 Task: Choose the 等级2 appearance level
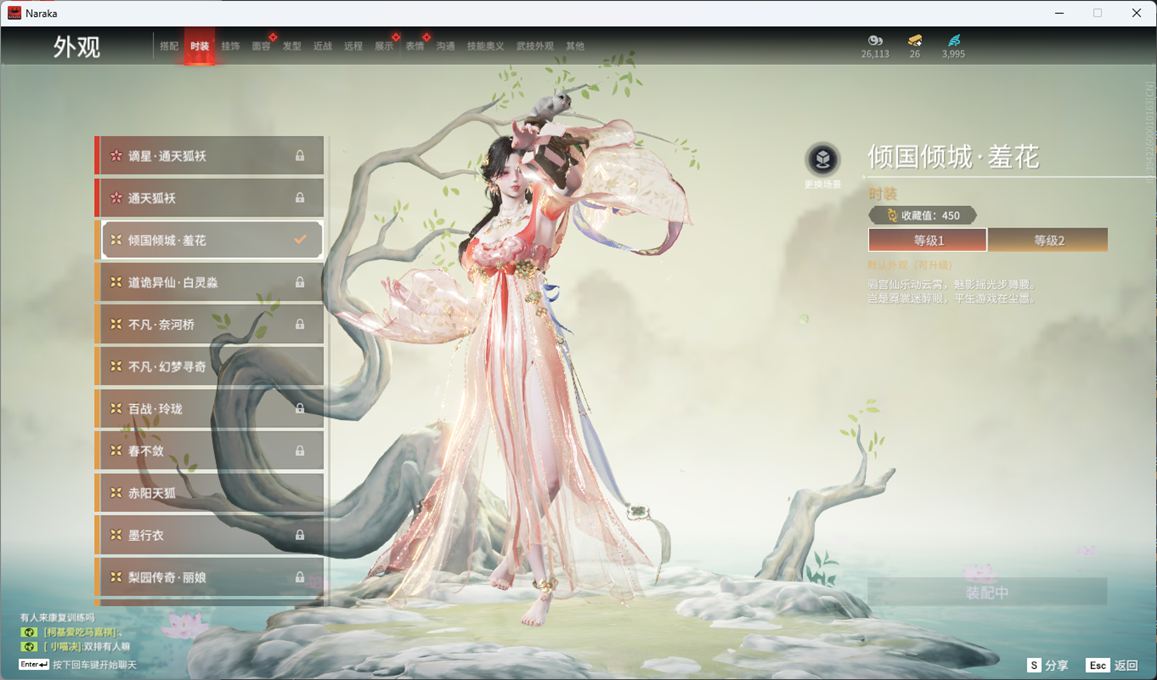tap(1048, 240)
